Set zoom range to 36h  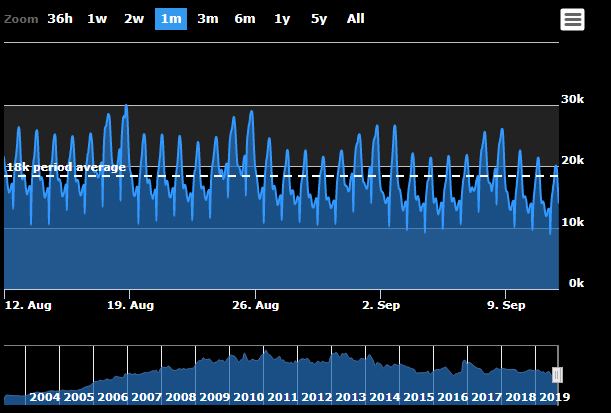tap(60, 19)
